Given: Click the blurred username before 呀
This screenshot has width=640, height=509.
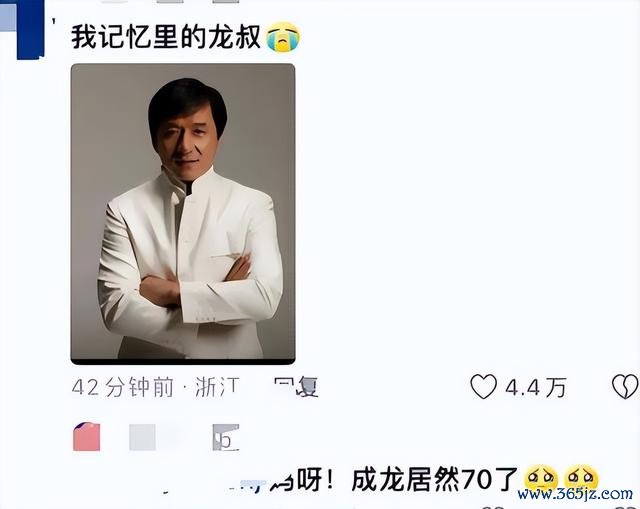Looking at the screenshot, I should (261, 482).
